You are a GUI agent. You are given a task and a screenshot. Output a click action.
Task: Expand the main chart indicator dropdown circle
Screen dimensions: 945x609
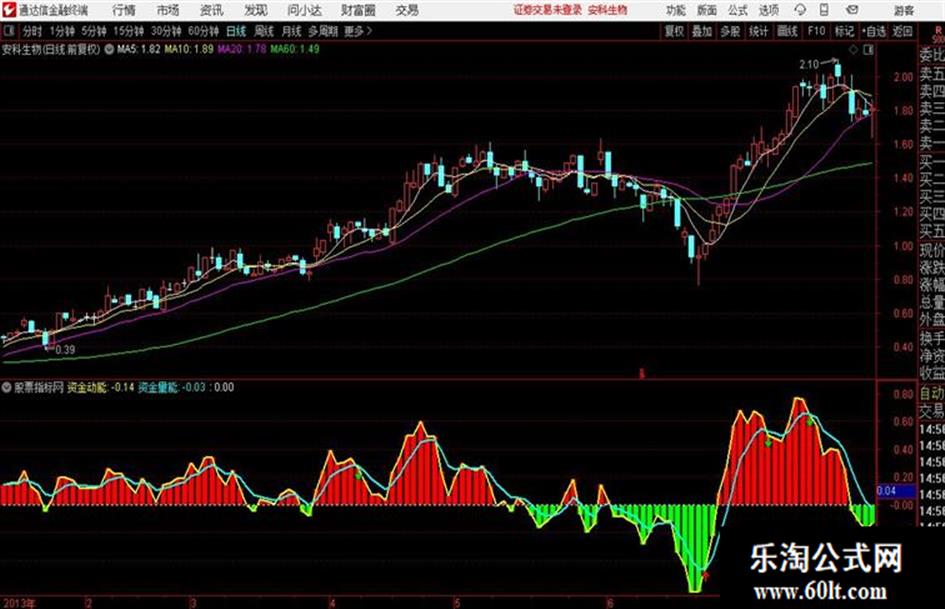click(109, 49)
